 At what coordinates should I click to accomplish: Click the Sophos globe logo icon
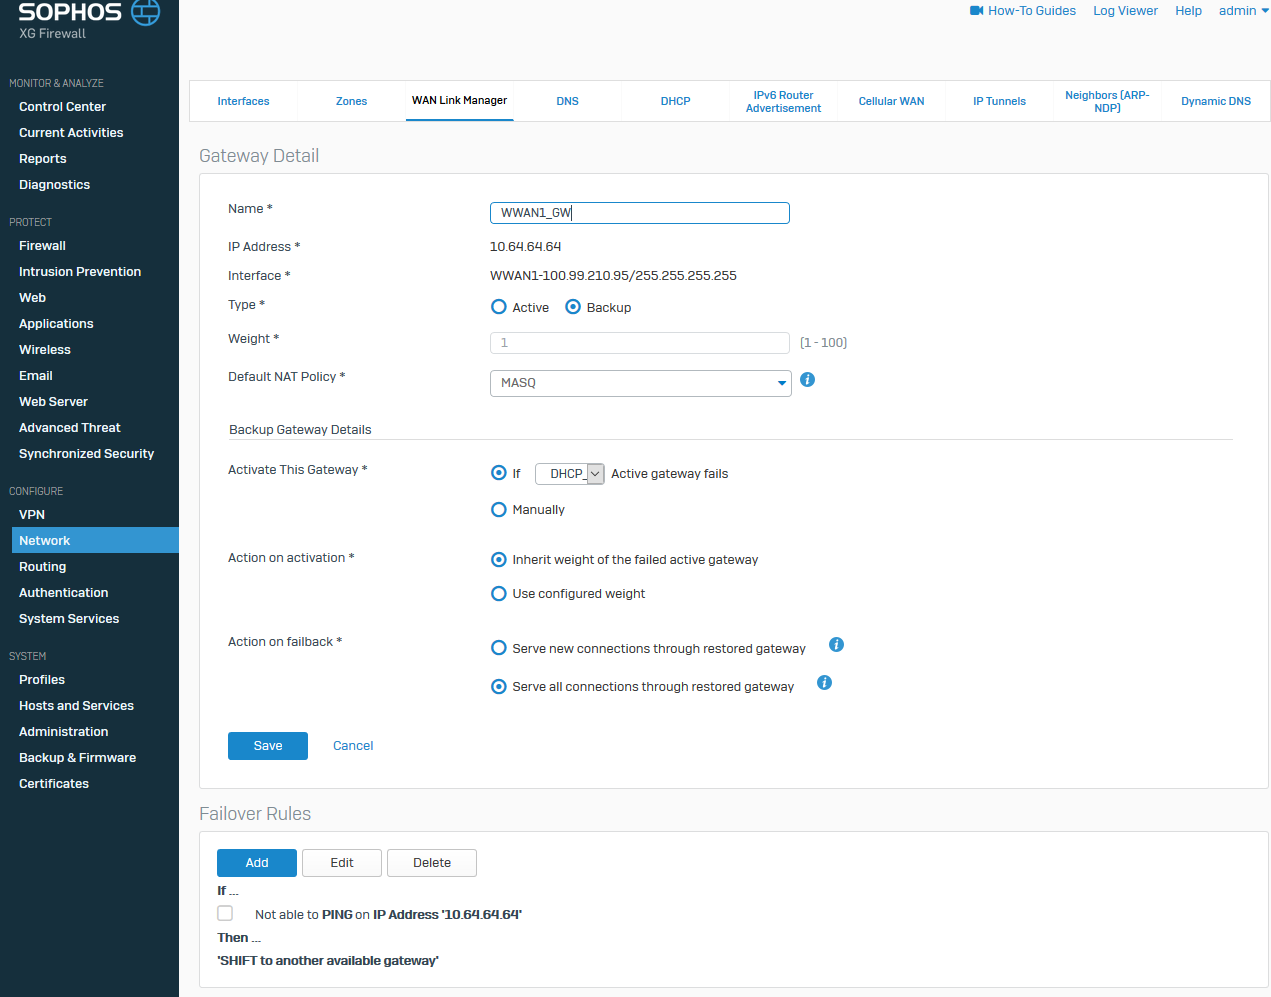click(x=146, y=12)
